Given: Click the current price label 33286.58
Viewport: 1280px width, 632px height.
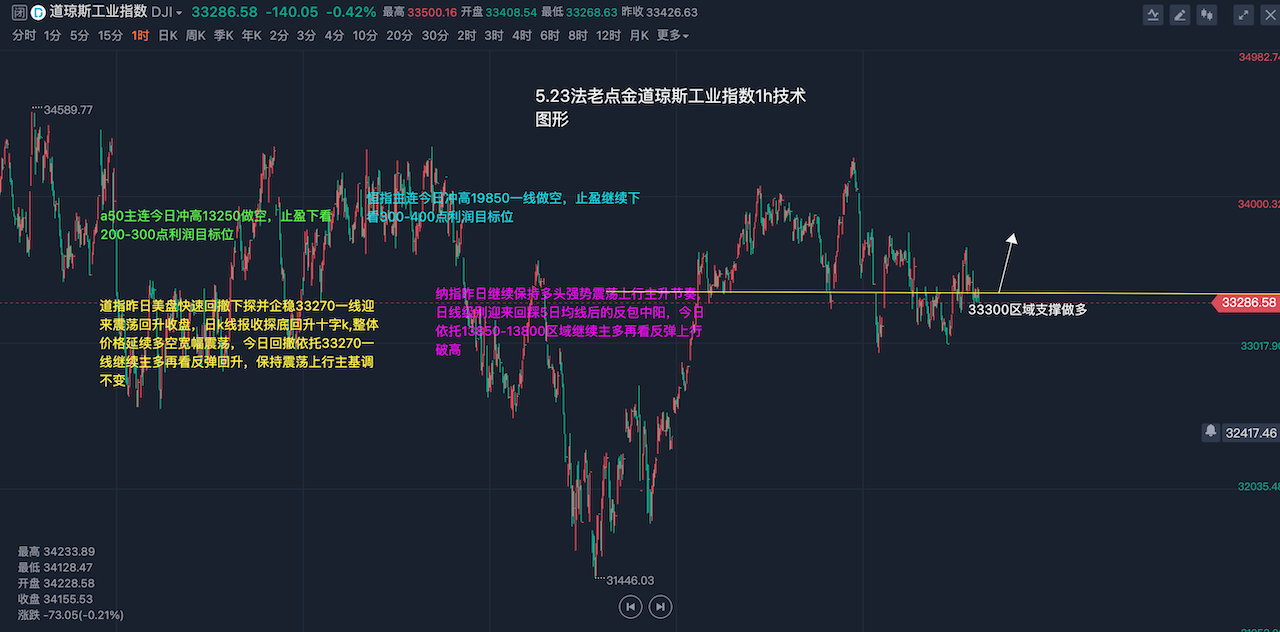Looking at the screenshot, I should pos(1249,302).
